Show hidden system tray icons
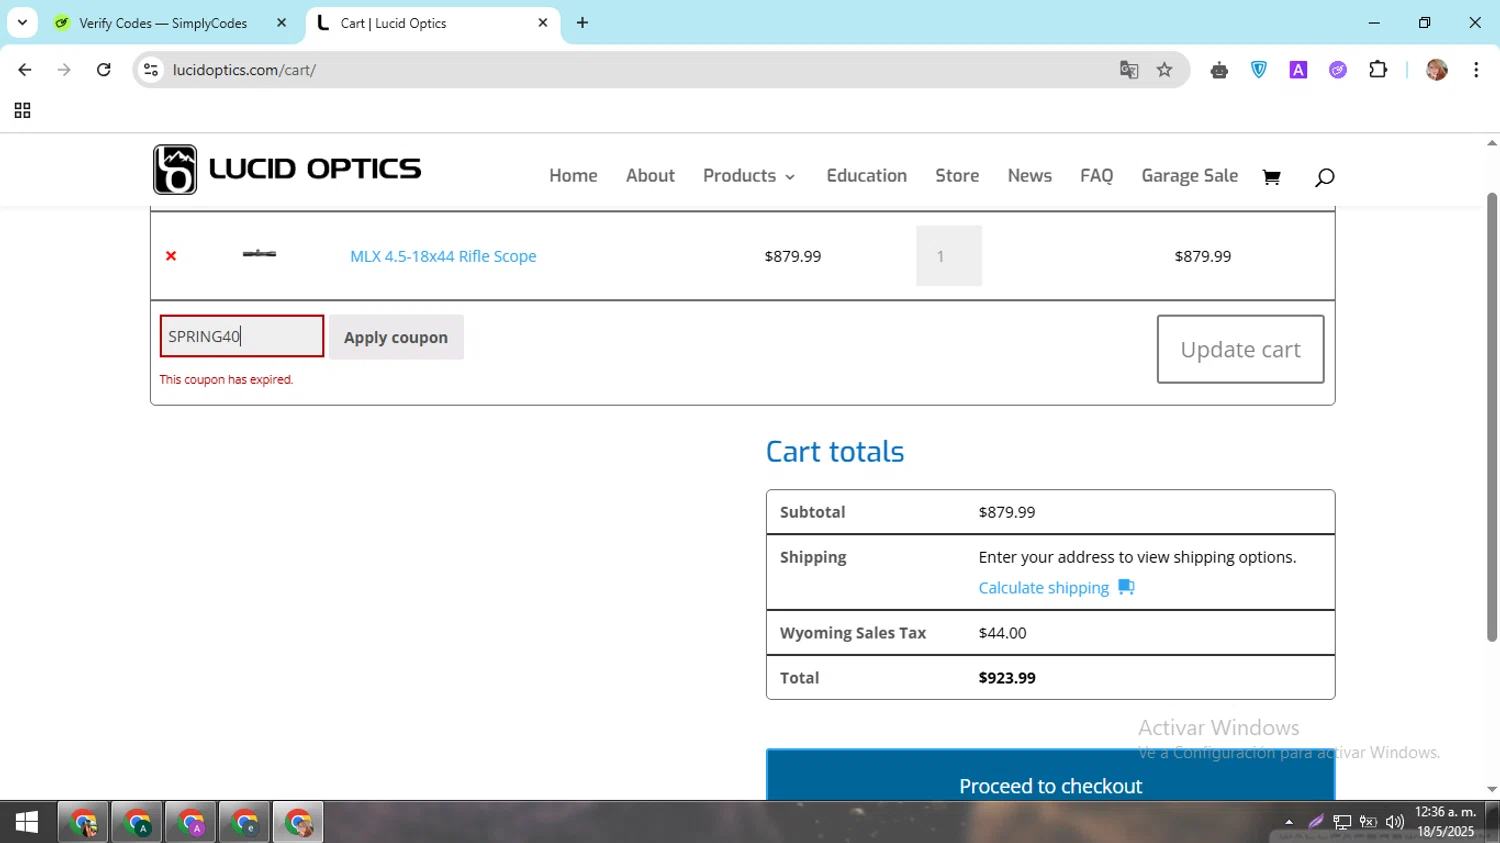Screen dimensions: 1500x843 (x=1289, y=822)
